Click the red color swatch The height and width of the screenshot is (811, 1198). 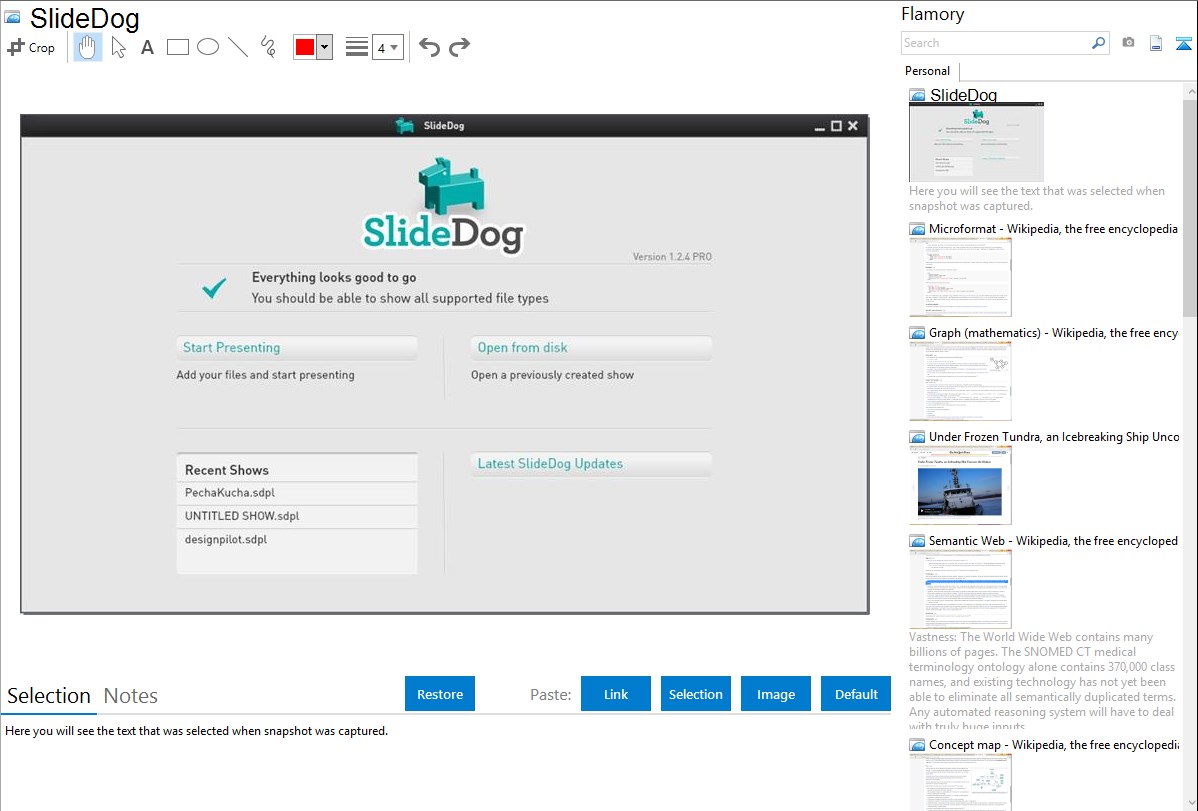click(305, 47)
